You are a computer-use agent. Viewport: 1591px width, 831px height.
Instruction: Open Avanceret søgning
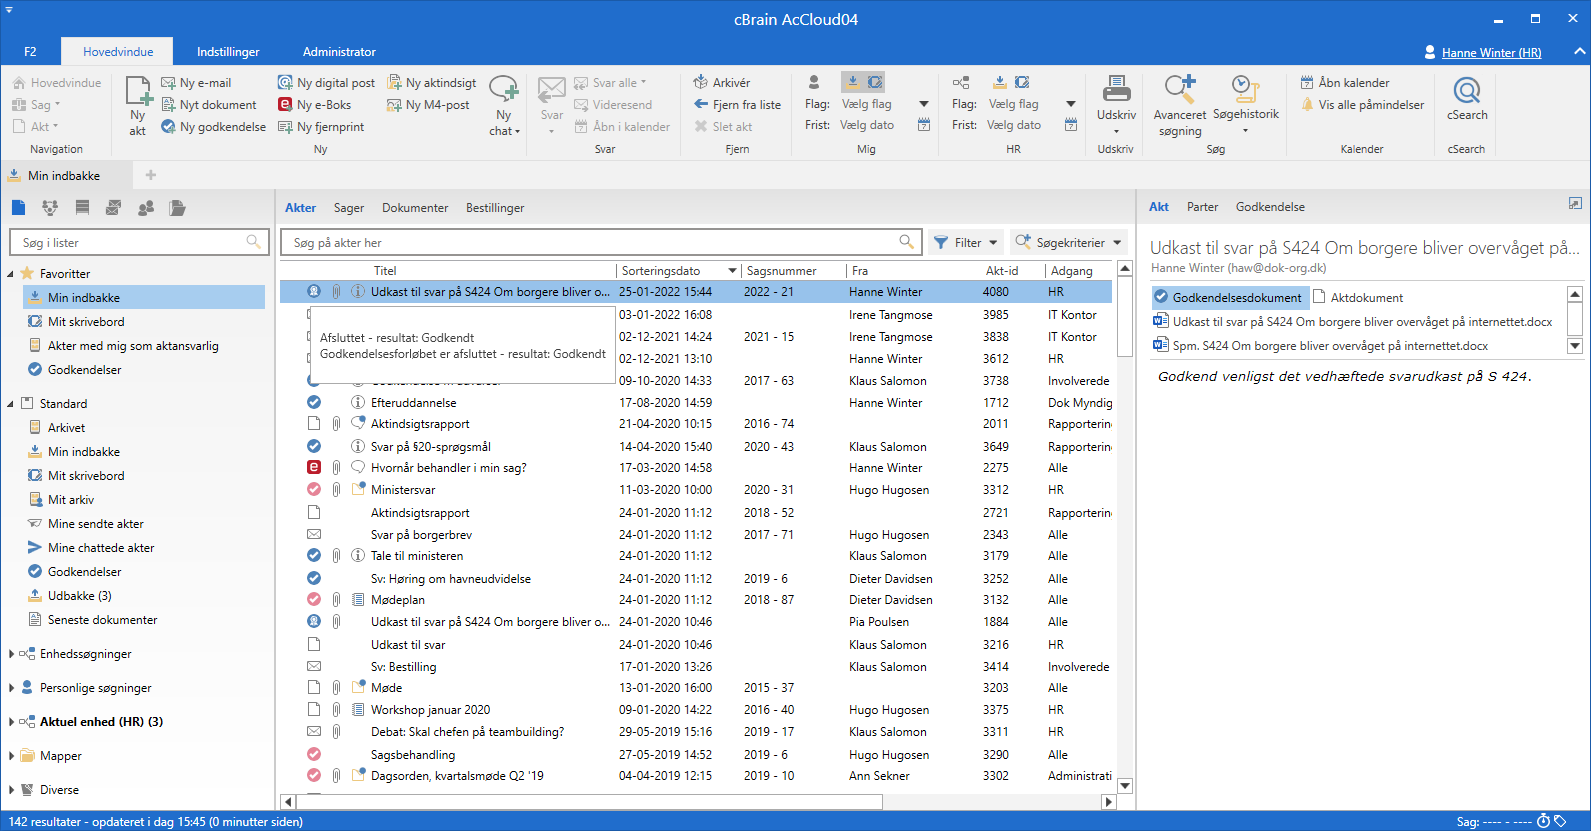pos(1180,106)
